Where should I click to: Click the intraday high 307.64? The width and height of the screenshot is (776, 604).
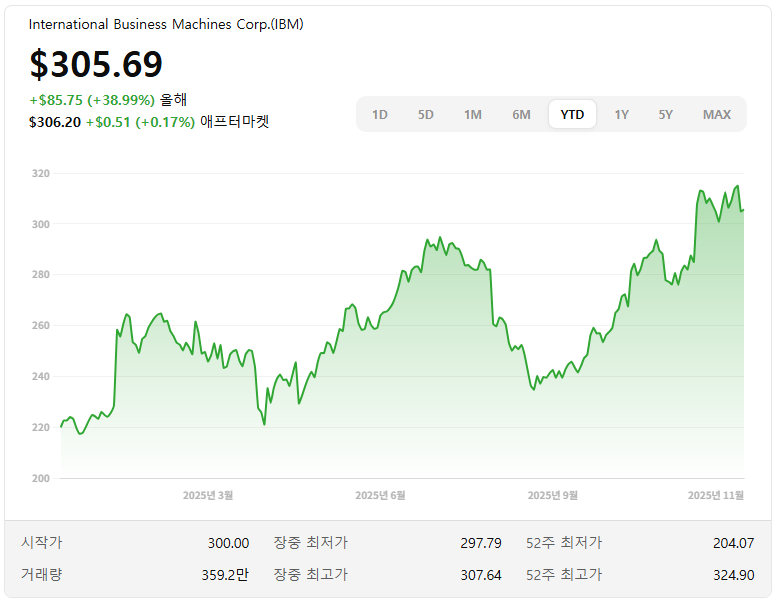[481, 575]
